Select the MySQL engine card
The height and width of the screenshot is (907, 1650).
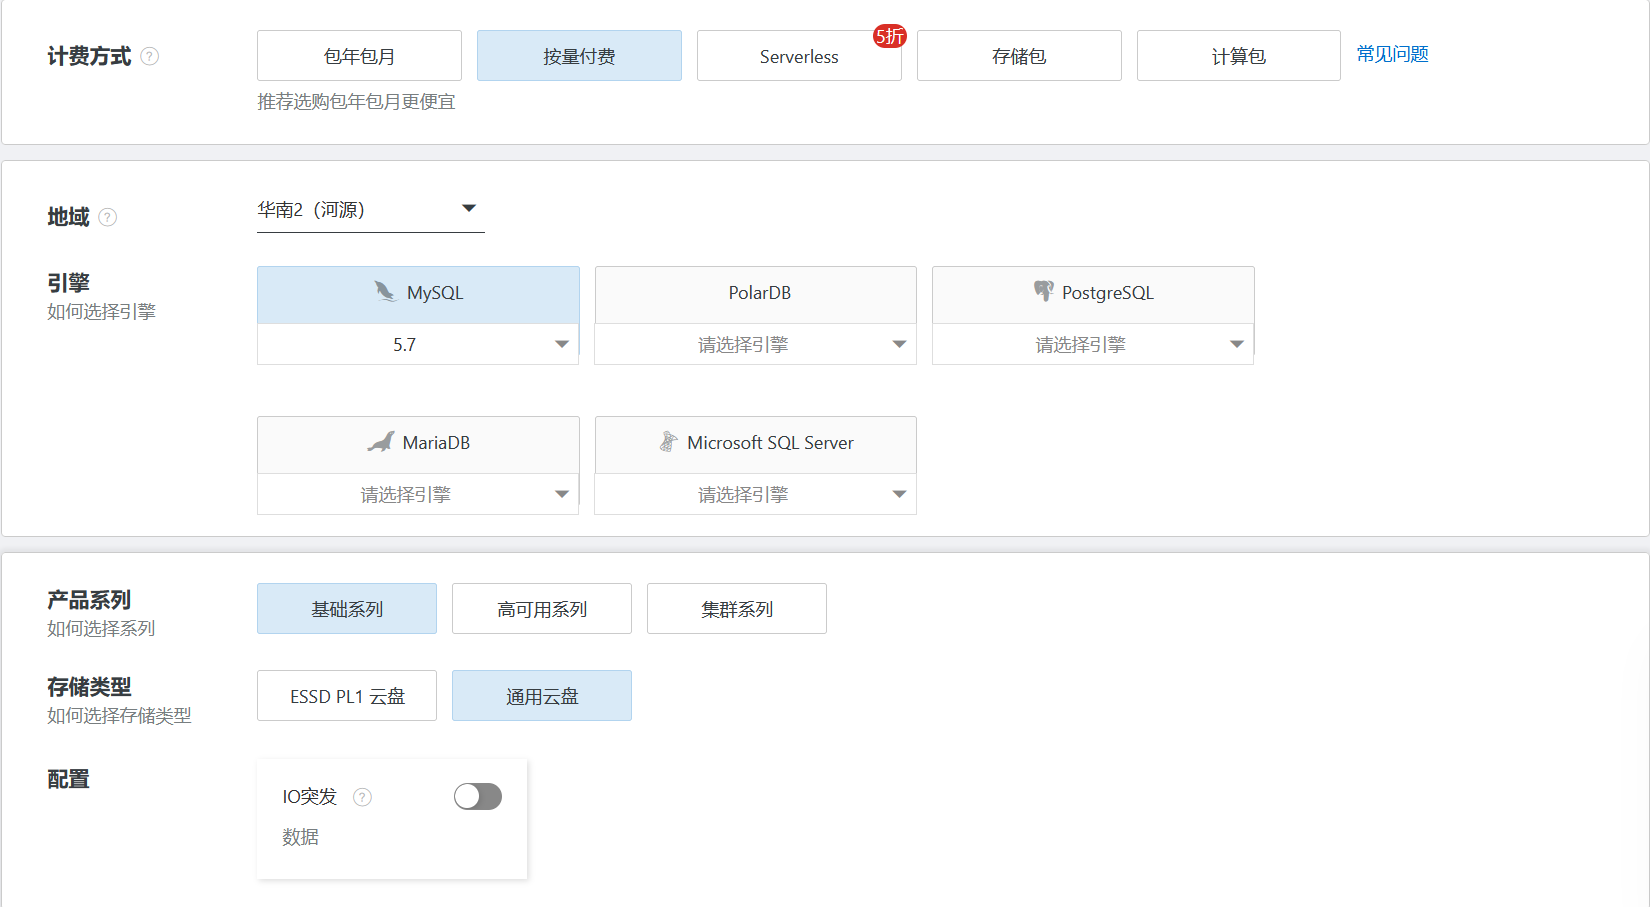pos(418,294)
